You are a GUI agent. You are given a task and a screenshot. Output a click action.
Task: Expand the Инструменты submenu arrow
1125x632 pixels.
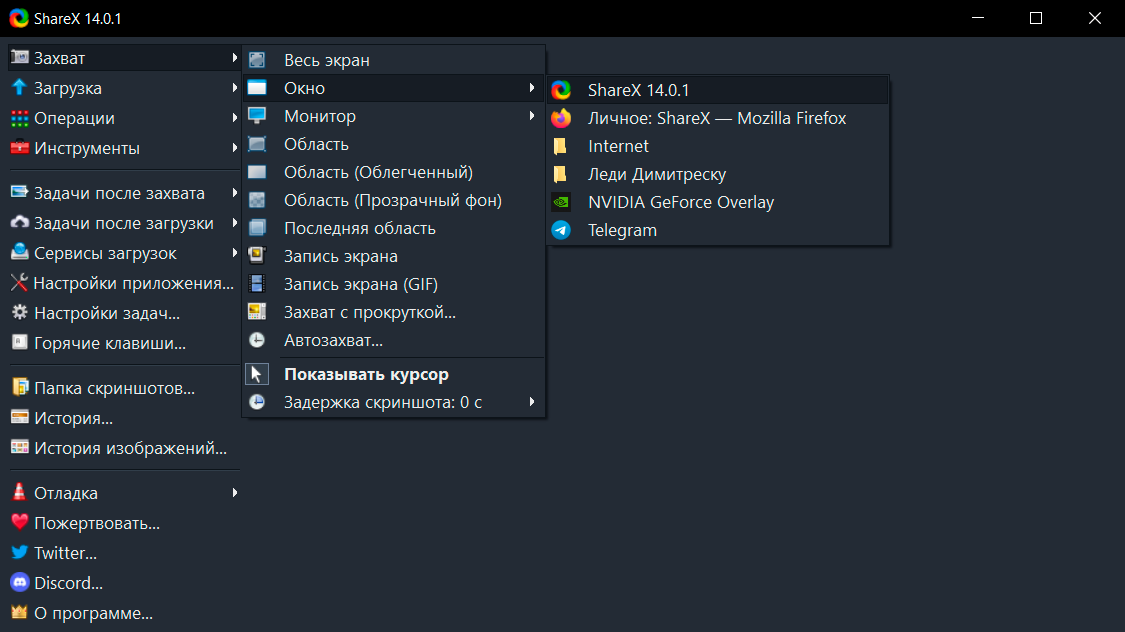(234, 148)
